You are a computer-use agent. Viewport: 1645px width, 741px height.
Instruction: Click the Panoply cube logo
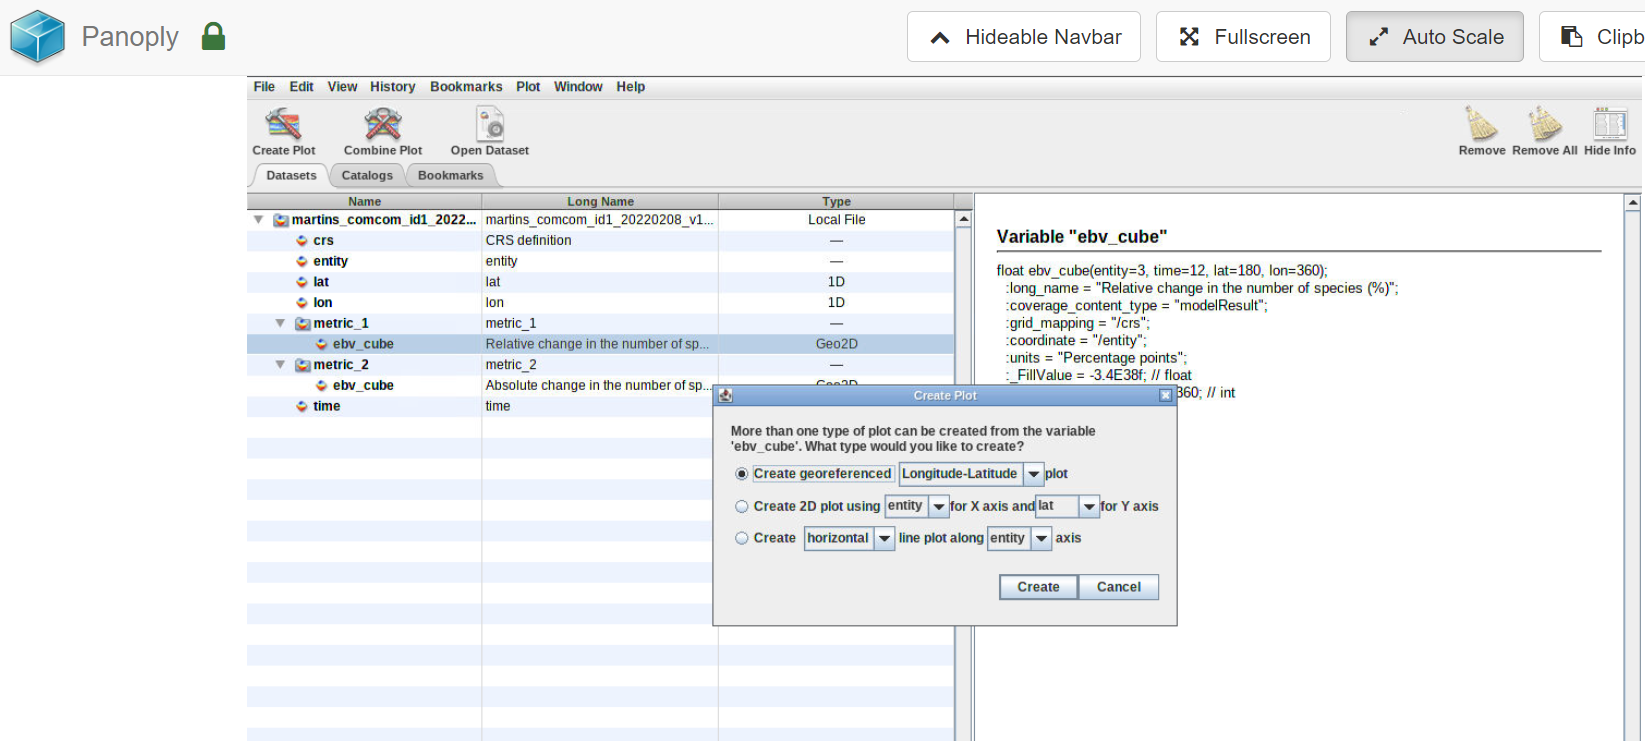tap(37, 37)
